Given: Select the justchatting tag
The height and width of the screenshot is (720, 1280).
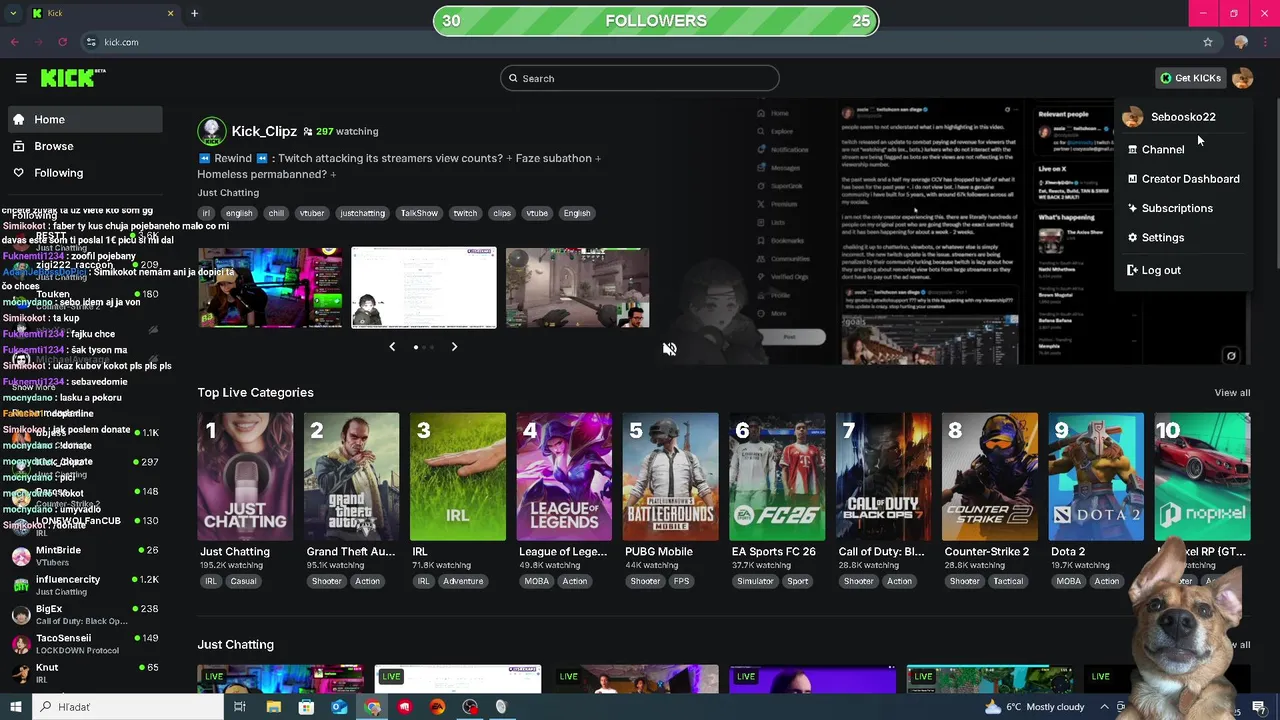Looking at the screenshot, I should (362, 213).
